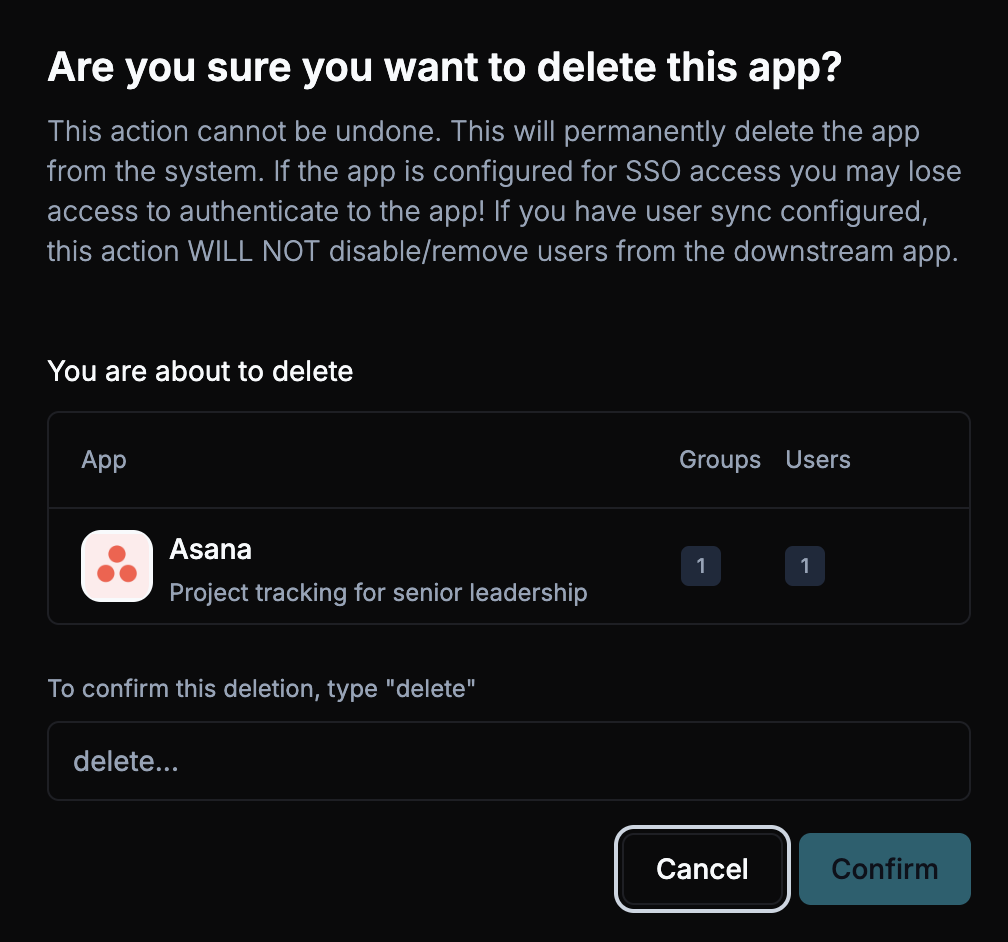This screenshot has height=942, width=1008.
Task: Click the Groups column header
Action: click(x=720, y=460)
